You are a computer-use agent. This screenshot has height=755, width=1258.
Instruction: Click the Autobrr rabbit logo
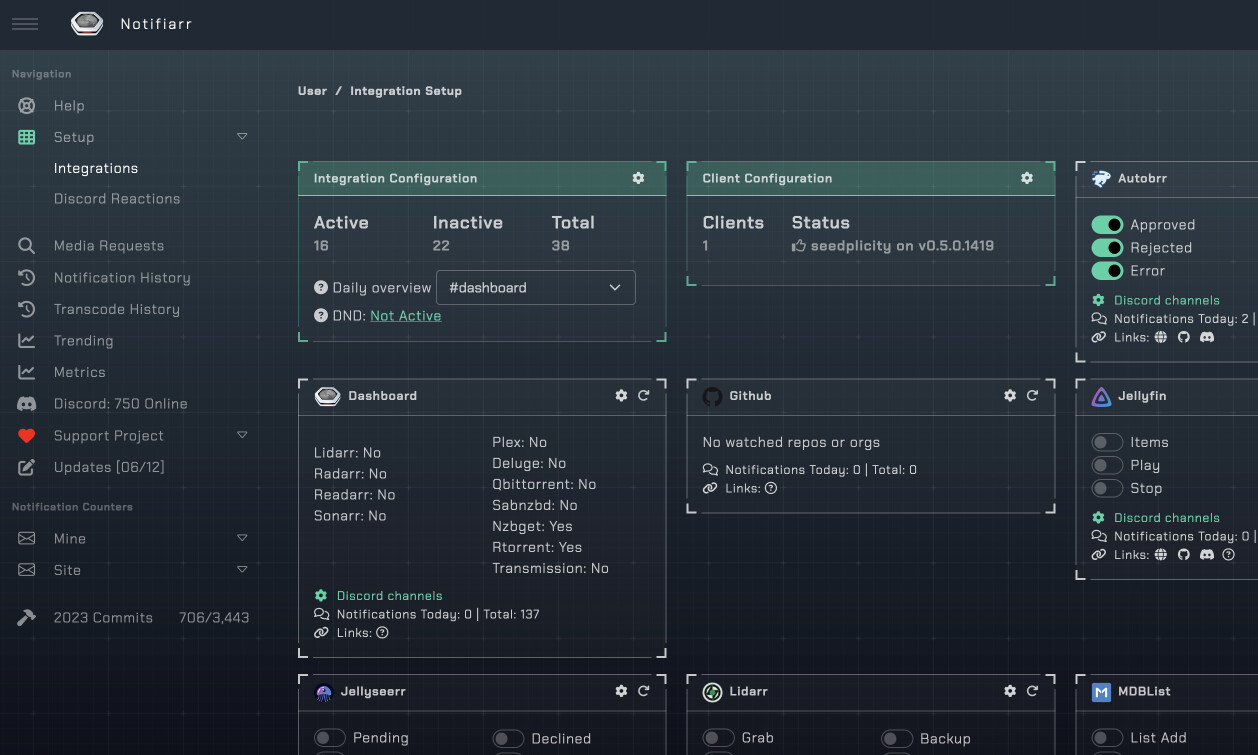(x=1101, y=179)
